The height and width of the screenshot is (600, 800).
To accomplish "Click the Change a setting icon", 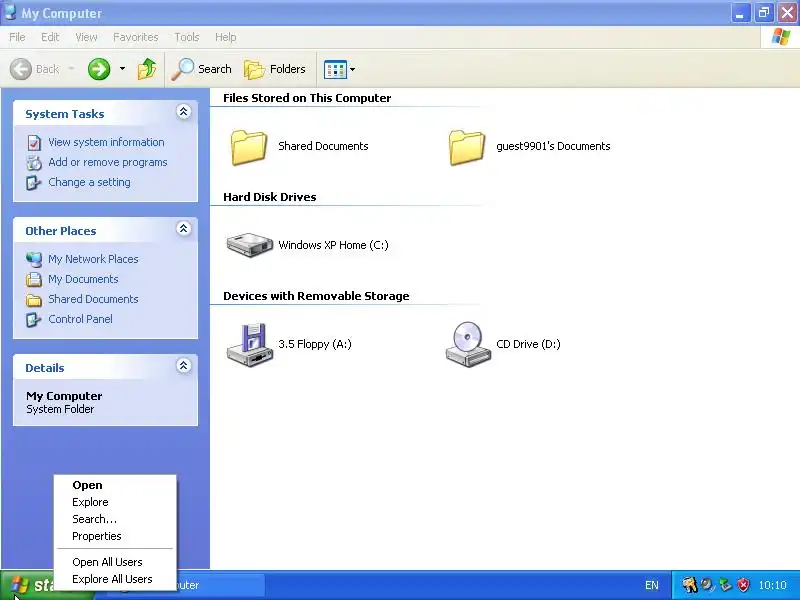I will [x=34, y=183].
